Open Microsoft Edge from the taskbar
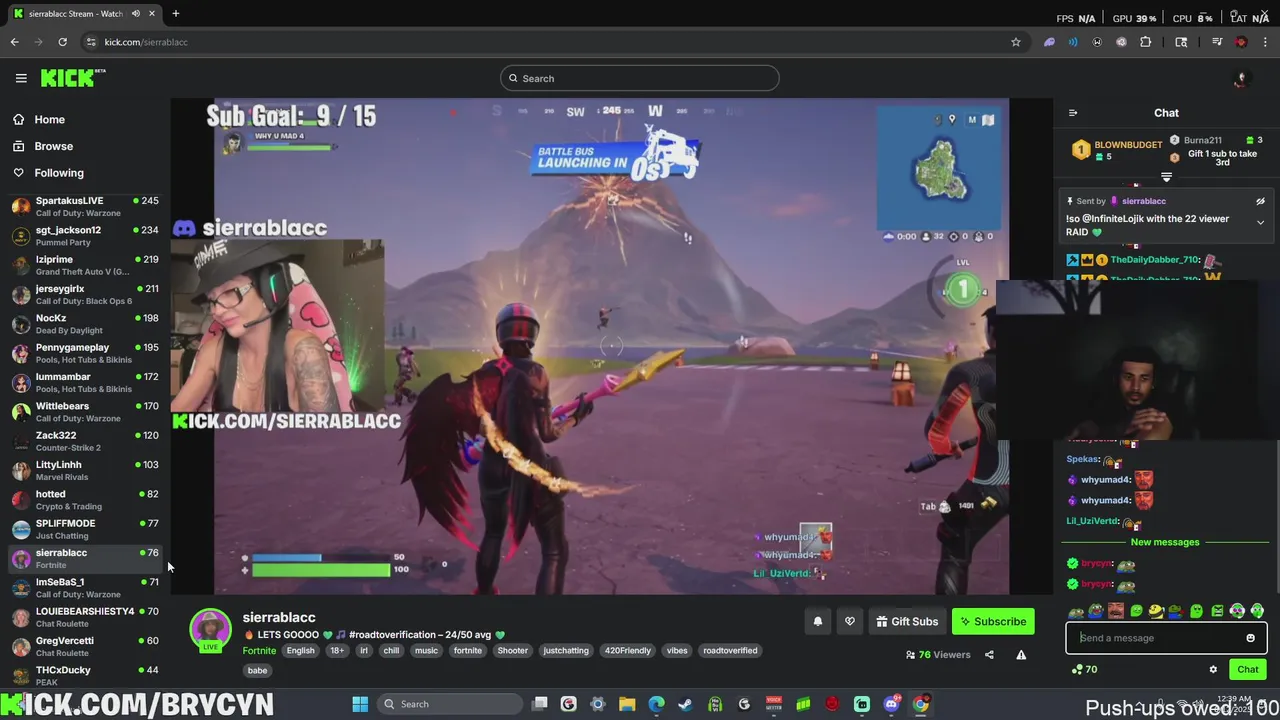Screen dimensions: 1280x720 pos(656,704)
